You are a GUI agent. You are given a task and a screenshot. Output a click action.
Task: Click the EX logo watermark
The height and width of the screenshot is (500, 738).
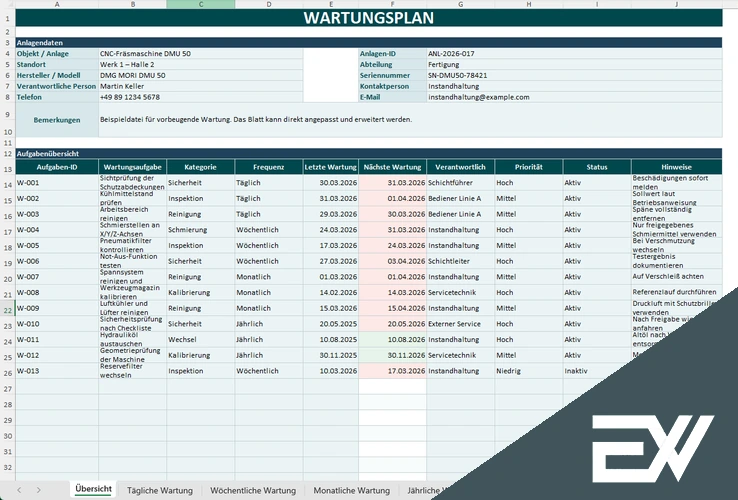[653, 449]
